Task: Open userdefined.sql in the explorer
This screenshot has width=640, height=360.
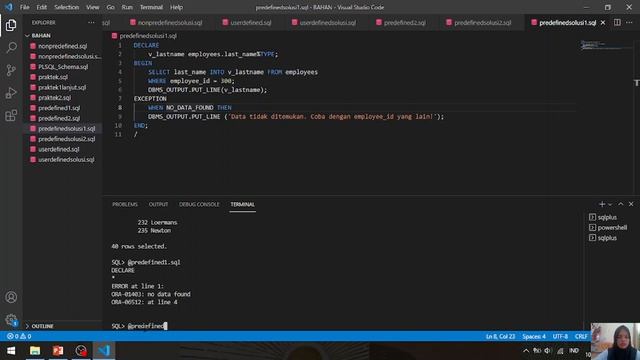Action: [x=59, y=149]
